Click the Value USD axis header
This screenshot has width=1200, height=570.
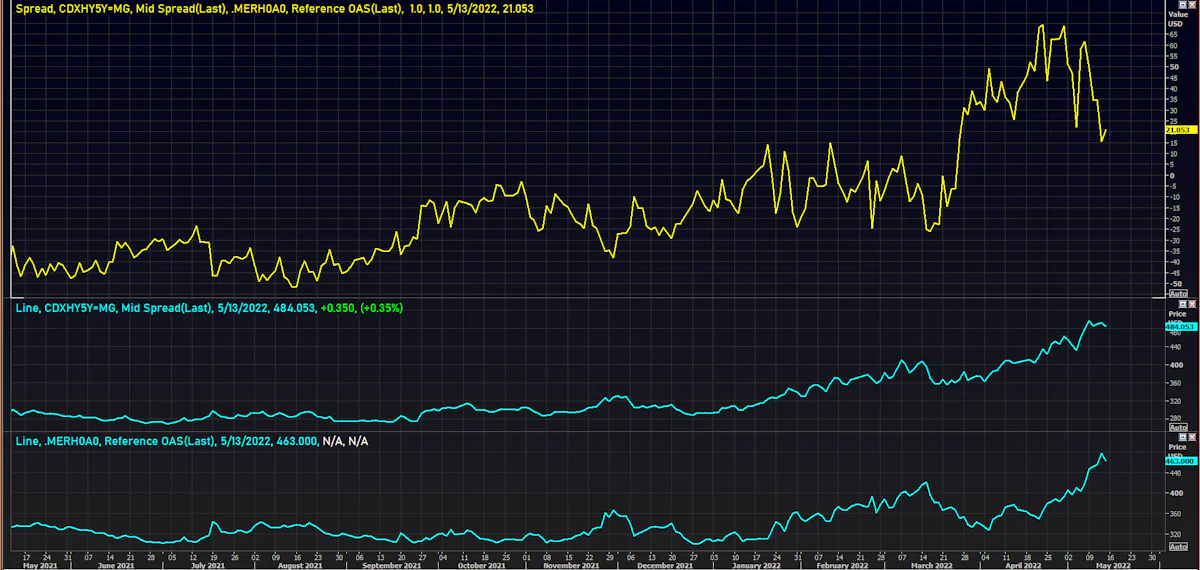pyautogui.click(x=1178, y=19)
